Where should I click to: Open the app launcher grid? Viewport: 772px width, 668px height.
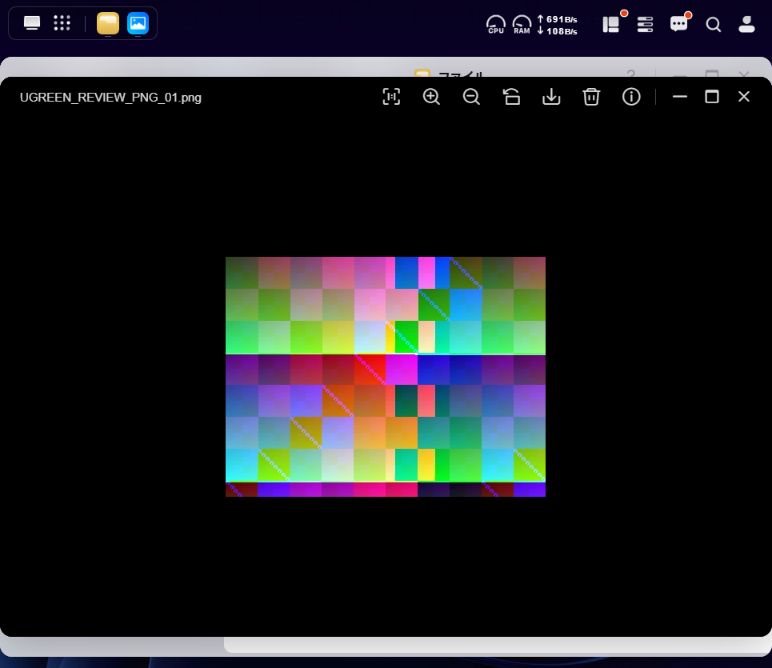tap(62, 23)
